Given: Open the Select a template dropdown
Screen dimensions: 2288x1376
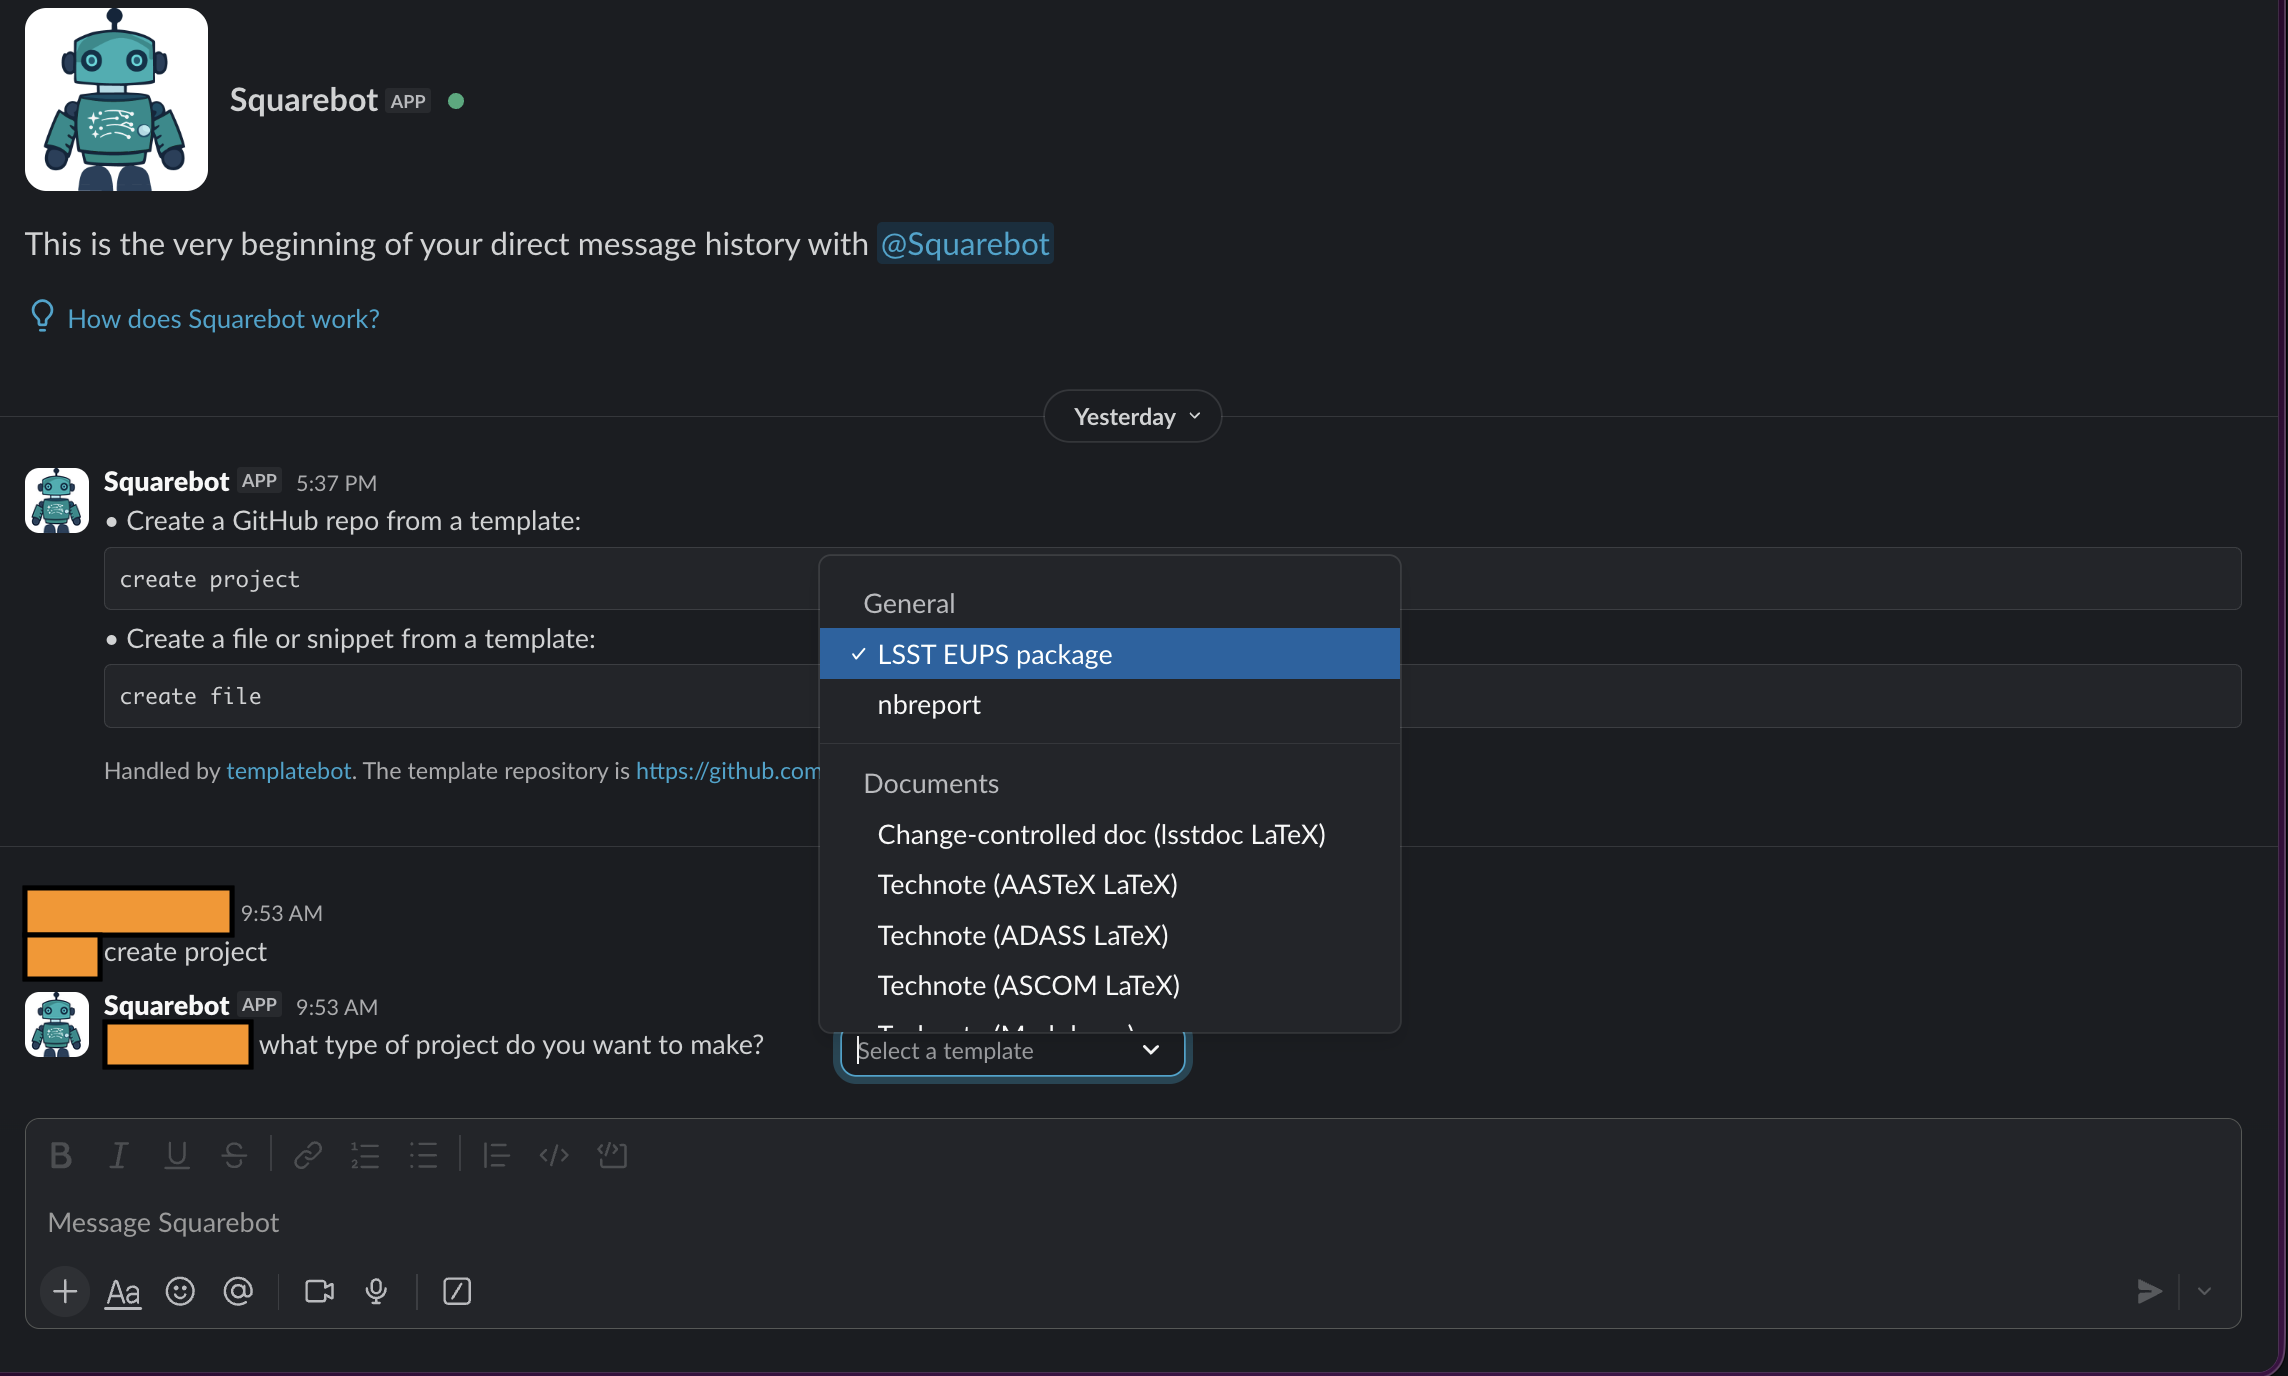Looking at the screenshot, I should 1012,1051.
